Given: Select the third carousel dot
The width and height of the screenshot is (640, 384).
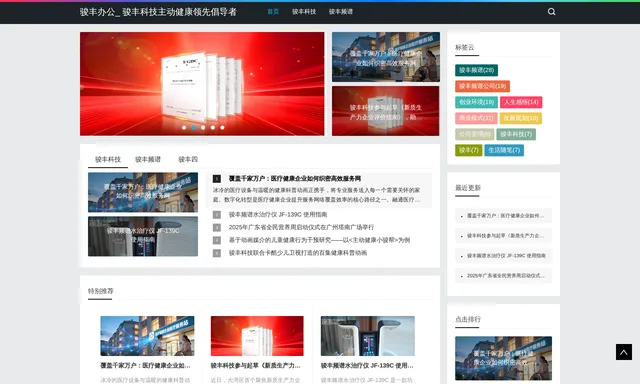Looking at the screenshot, I should coord(203,127).
